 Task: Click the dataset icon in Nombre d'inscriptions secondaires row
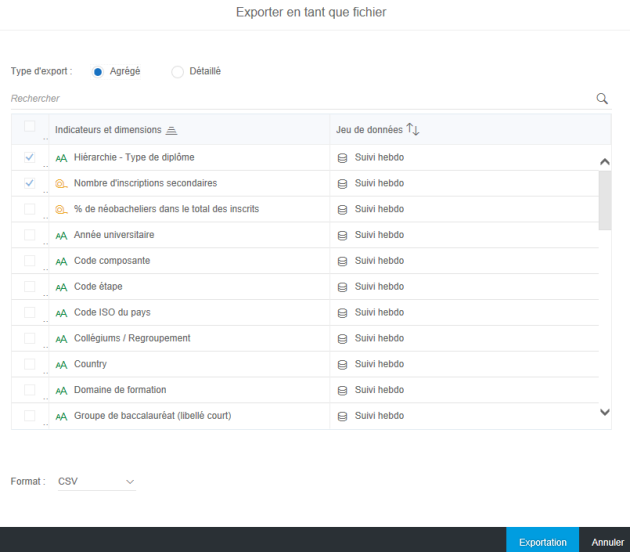coord(342,184)
